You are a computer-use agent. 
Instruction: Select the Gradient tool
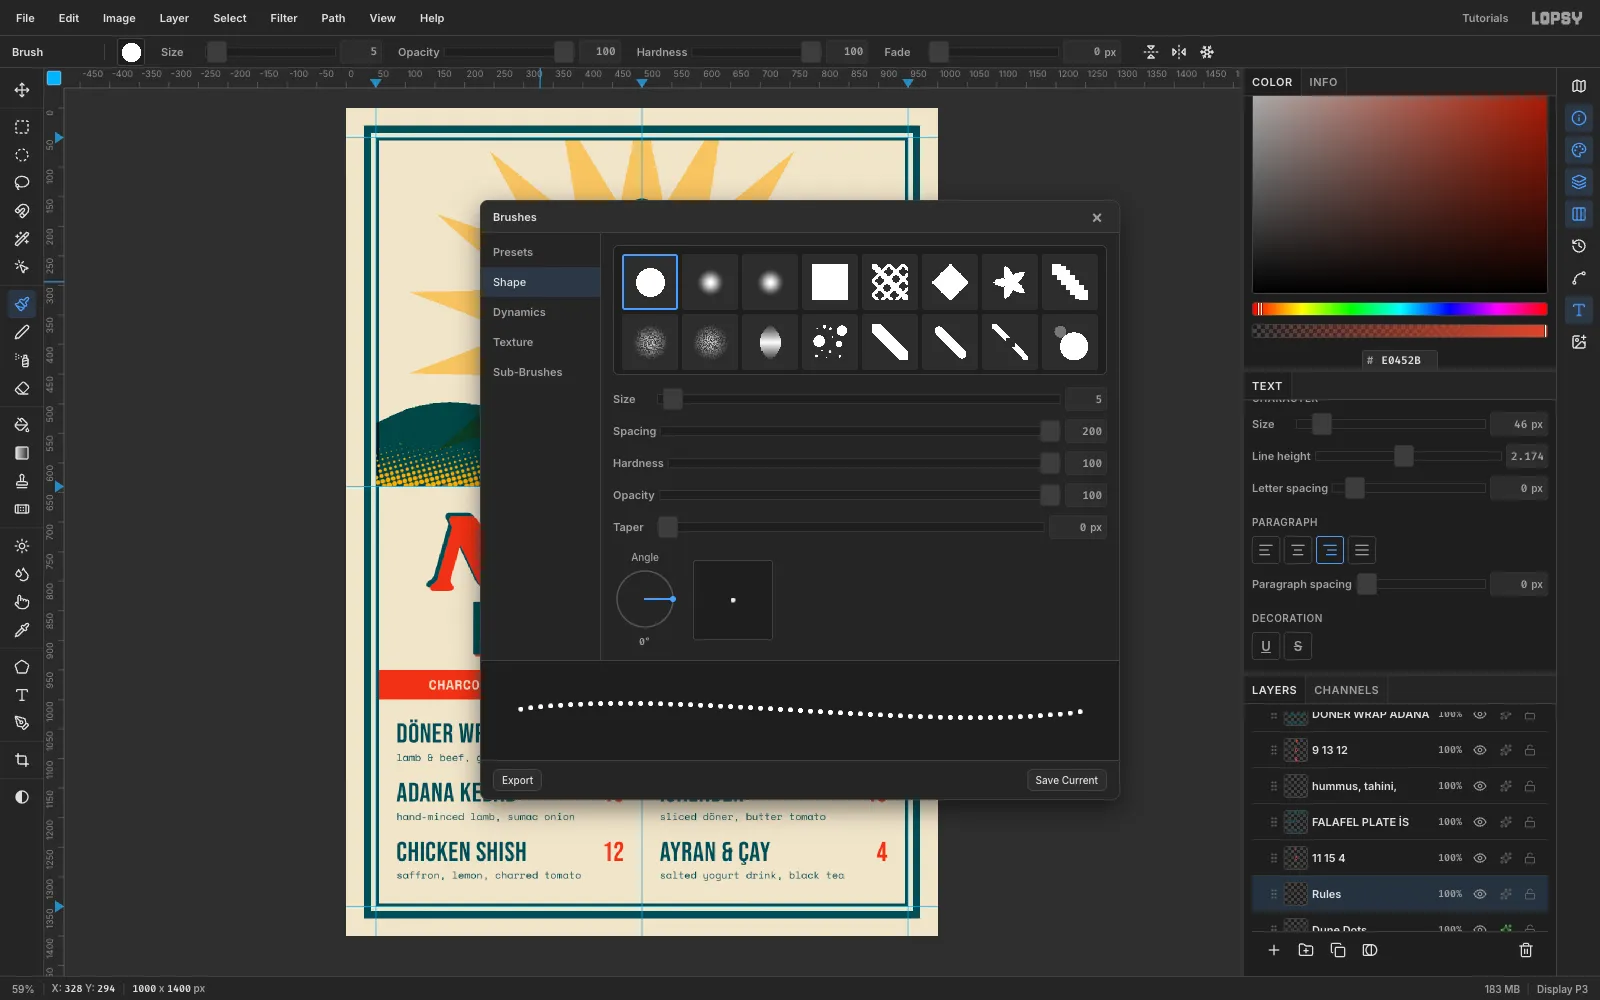[22, 453]
